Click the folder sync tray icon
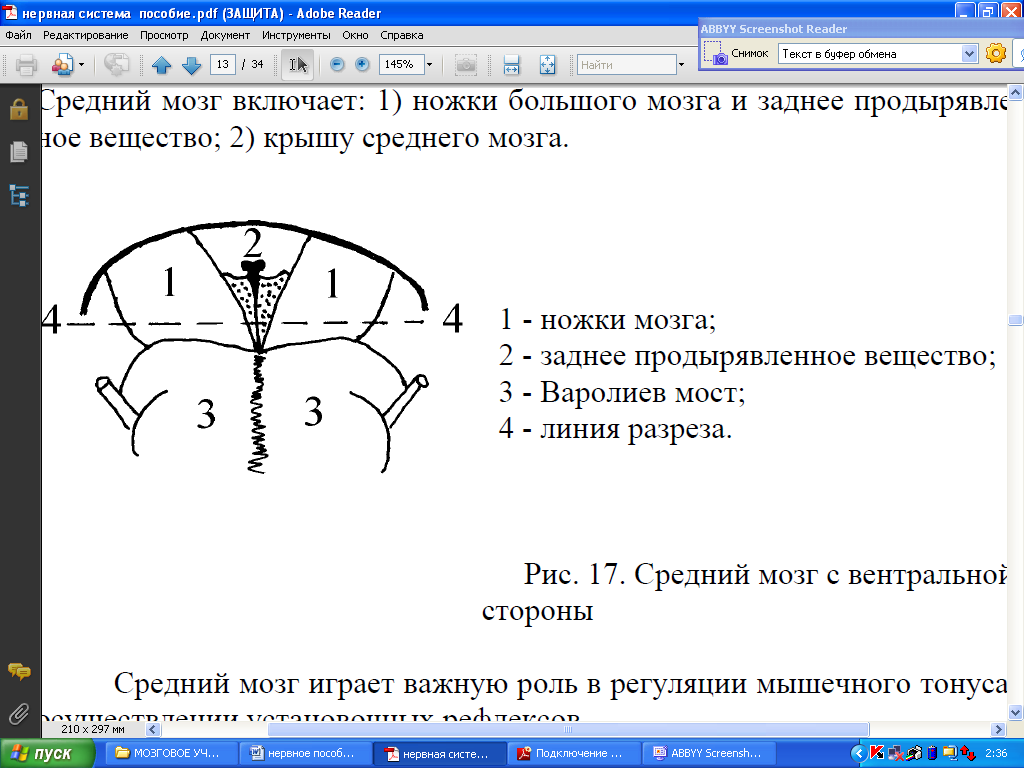 pyautogui.click(x=950, y=754)
